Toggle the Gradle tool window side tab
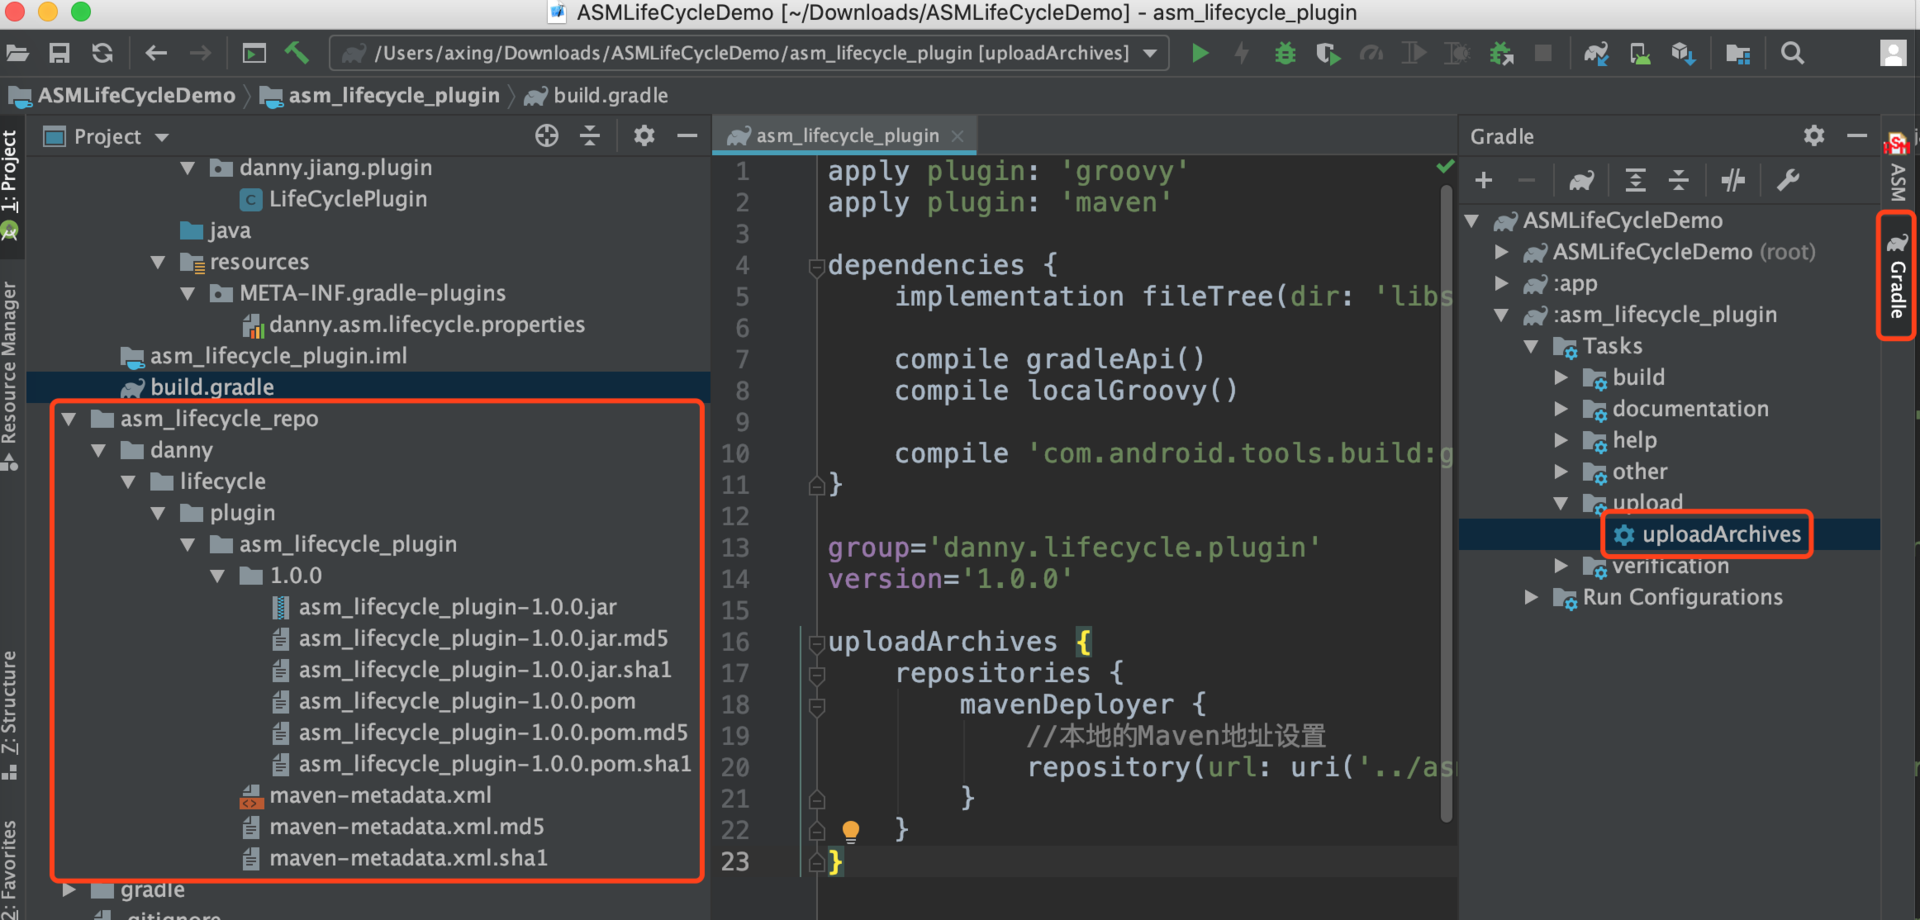The height and width of the screenshot is (920, 1920). [x=1897, y=276]
